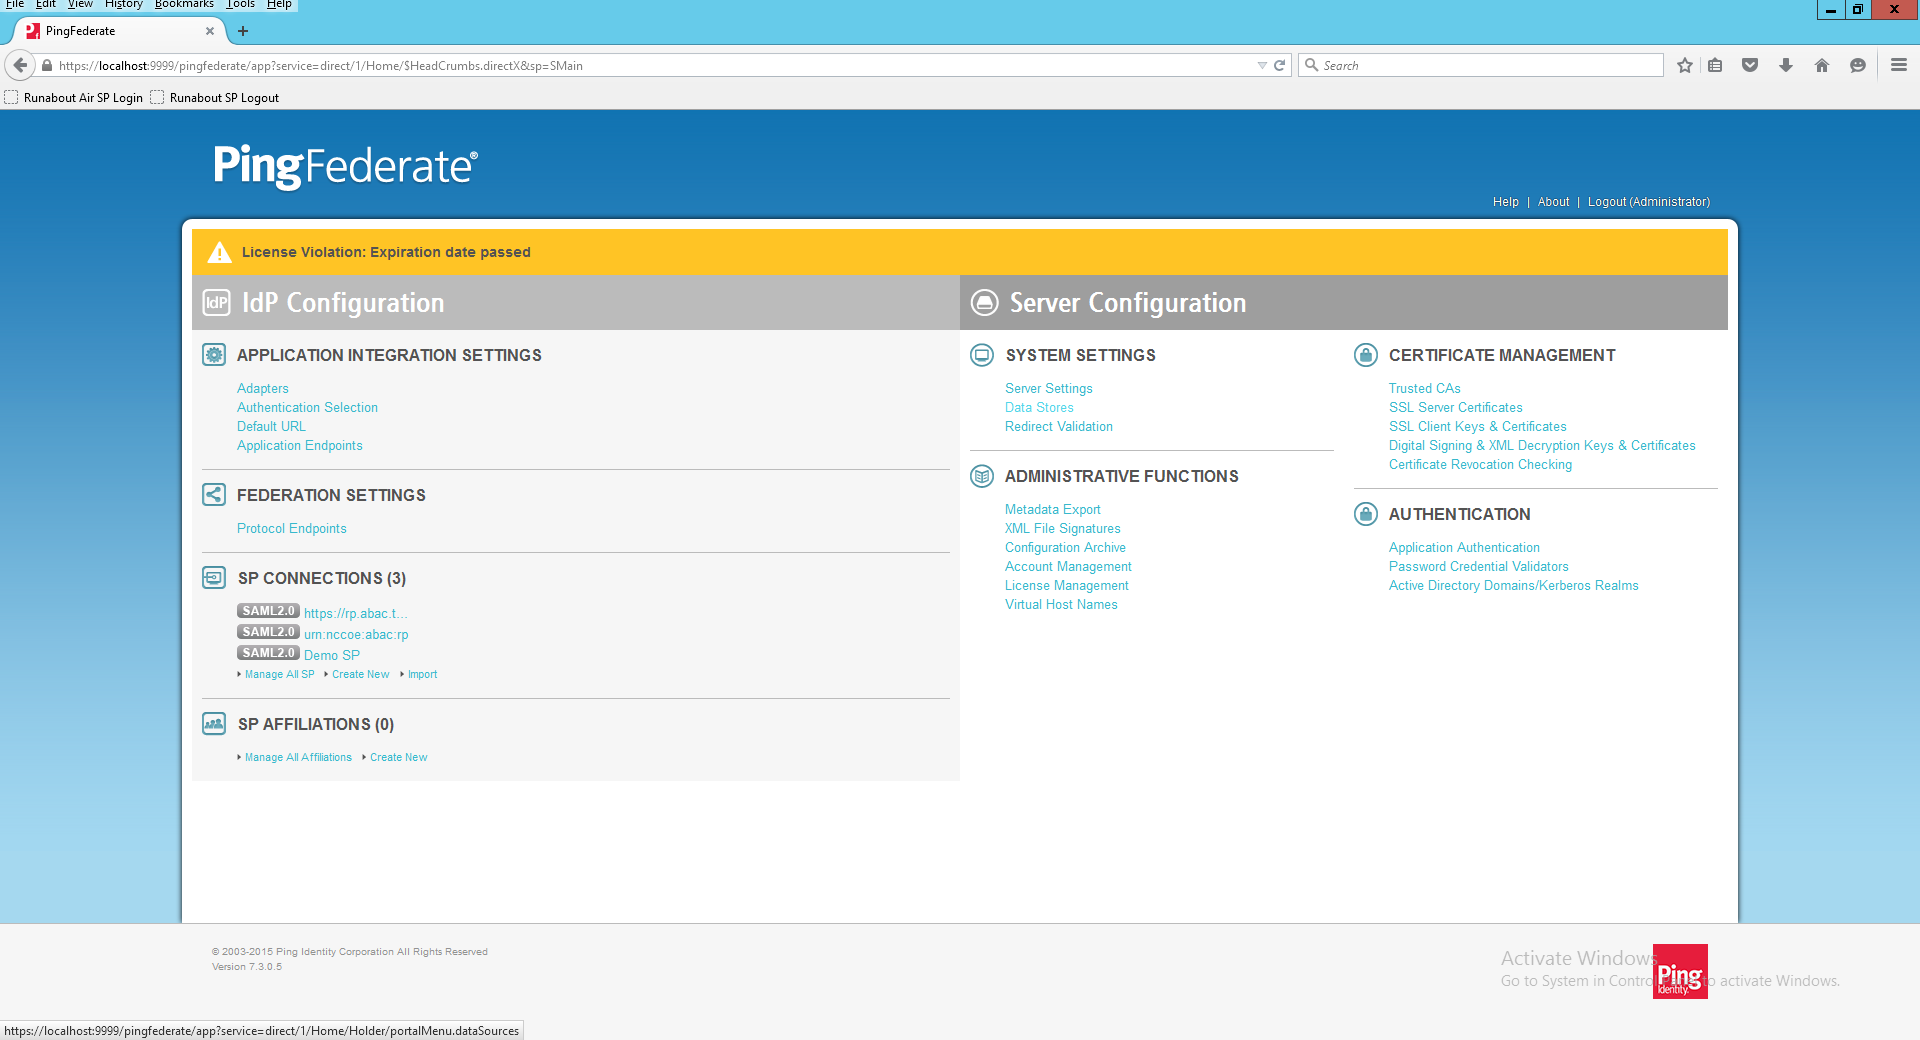This screenshot has height=1040, width=1920.
Task: Open Certificate Revocation Checking
Action: pos(1480,464)
